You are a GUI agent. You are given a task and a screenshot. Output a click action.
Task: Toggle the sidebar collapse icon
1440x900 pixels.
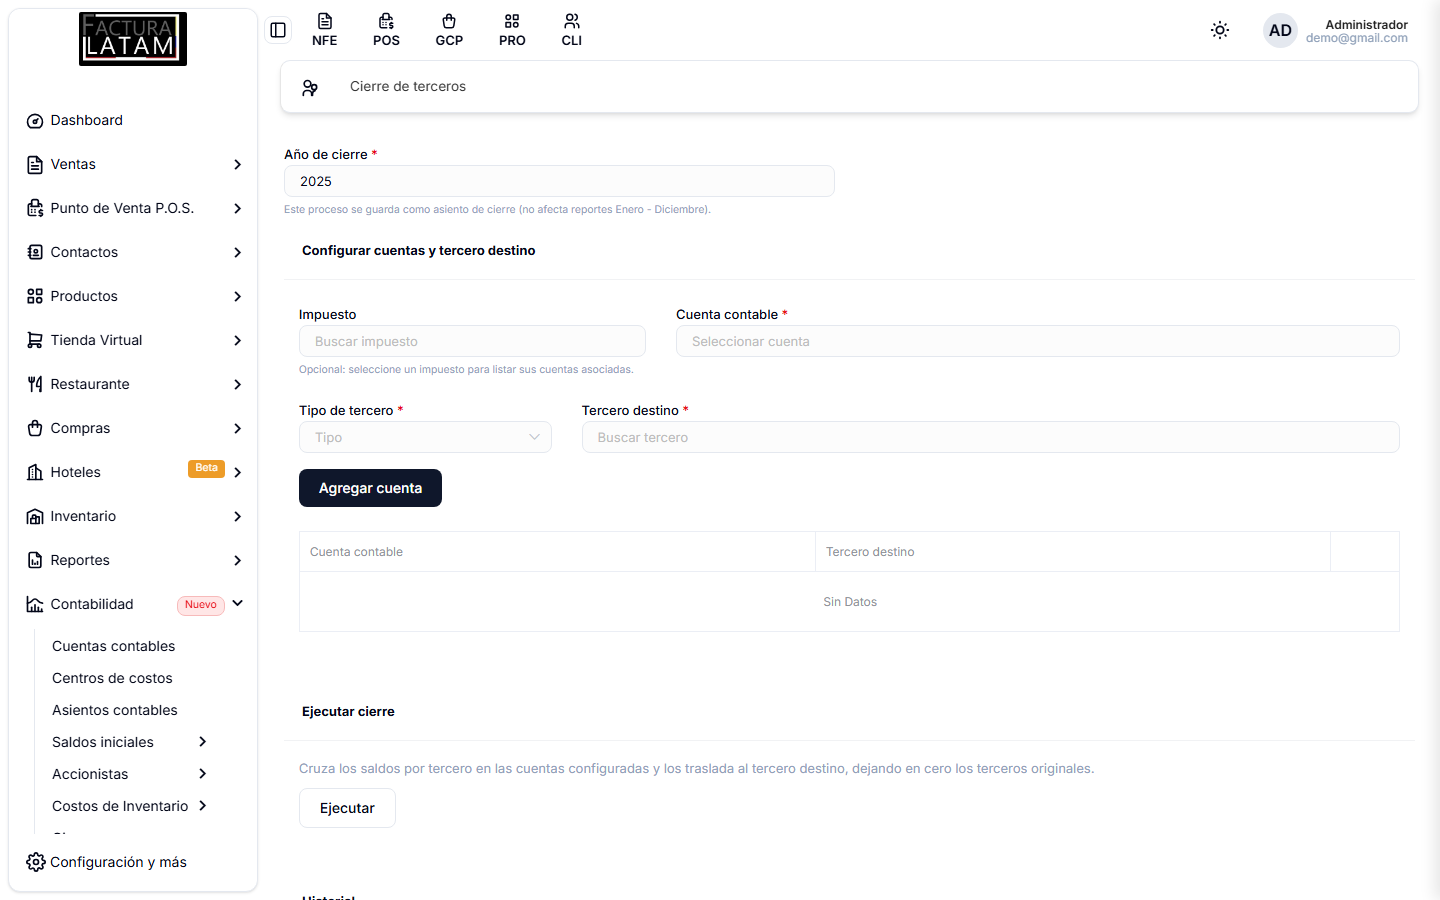tap(278, 30)
